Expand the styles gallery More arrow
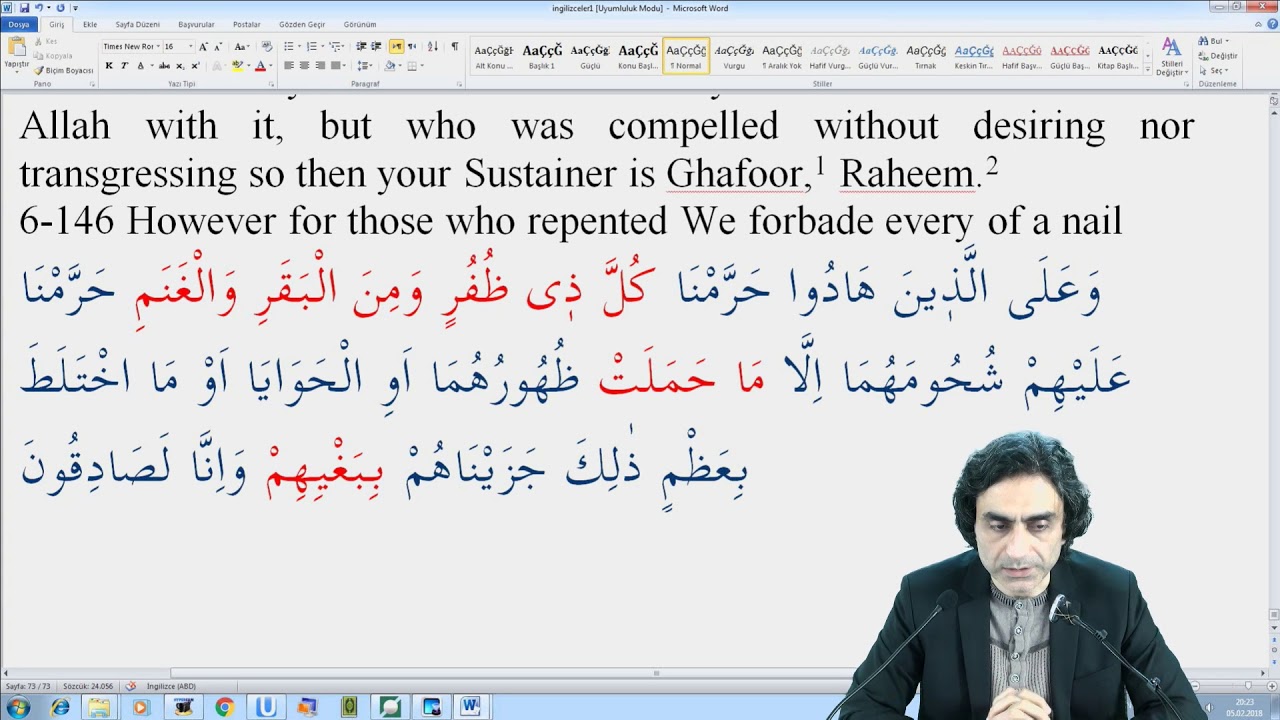Viewport: 1280px width, 720px height. pyautogui.click(x=1148, y=69)
